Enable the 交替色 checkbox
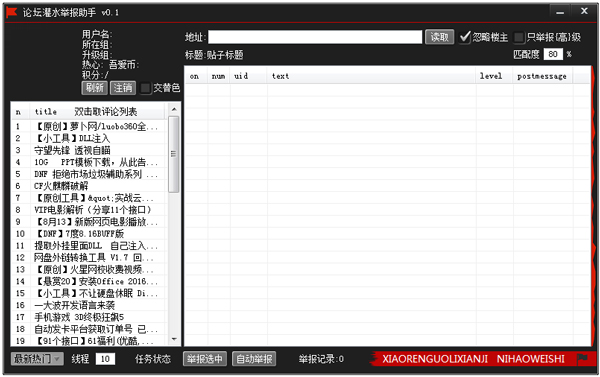The height and width of the screenshot is (377, 600). [145, 88]
